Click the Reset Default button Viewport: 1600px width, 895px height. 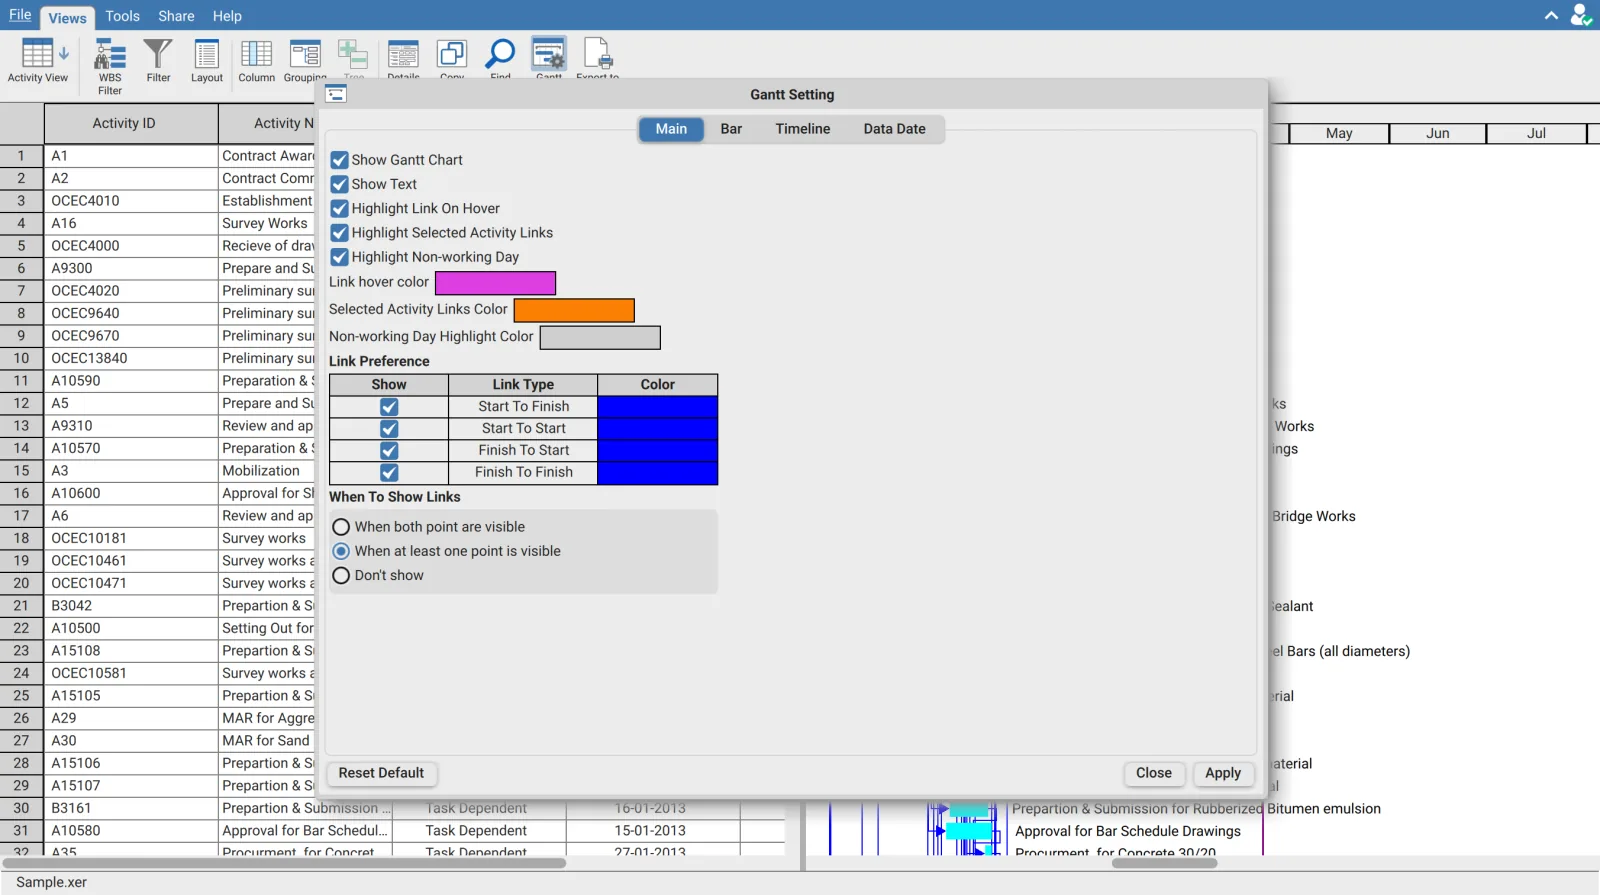(x=381, y=773)
